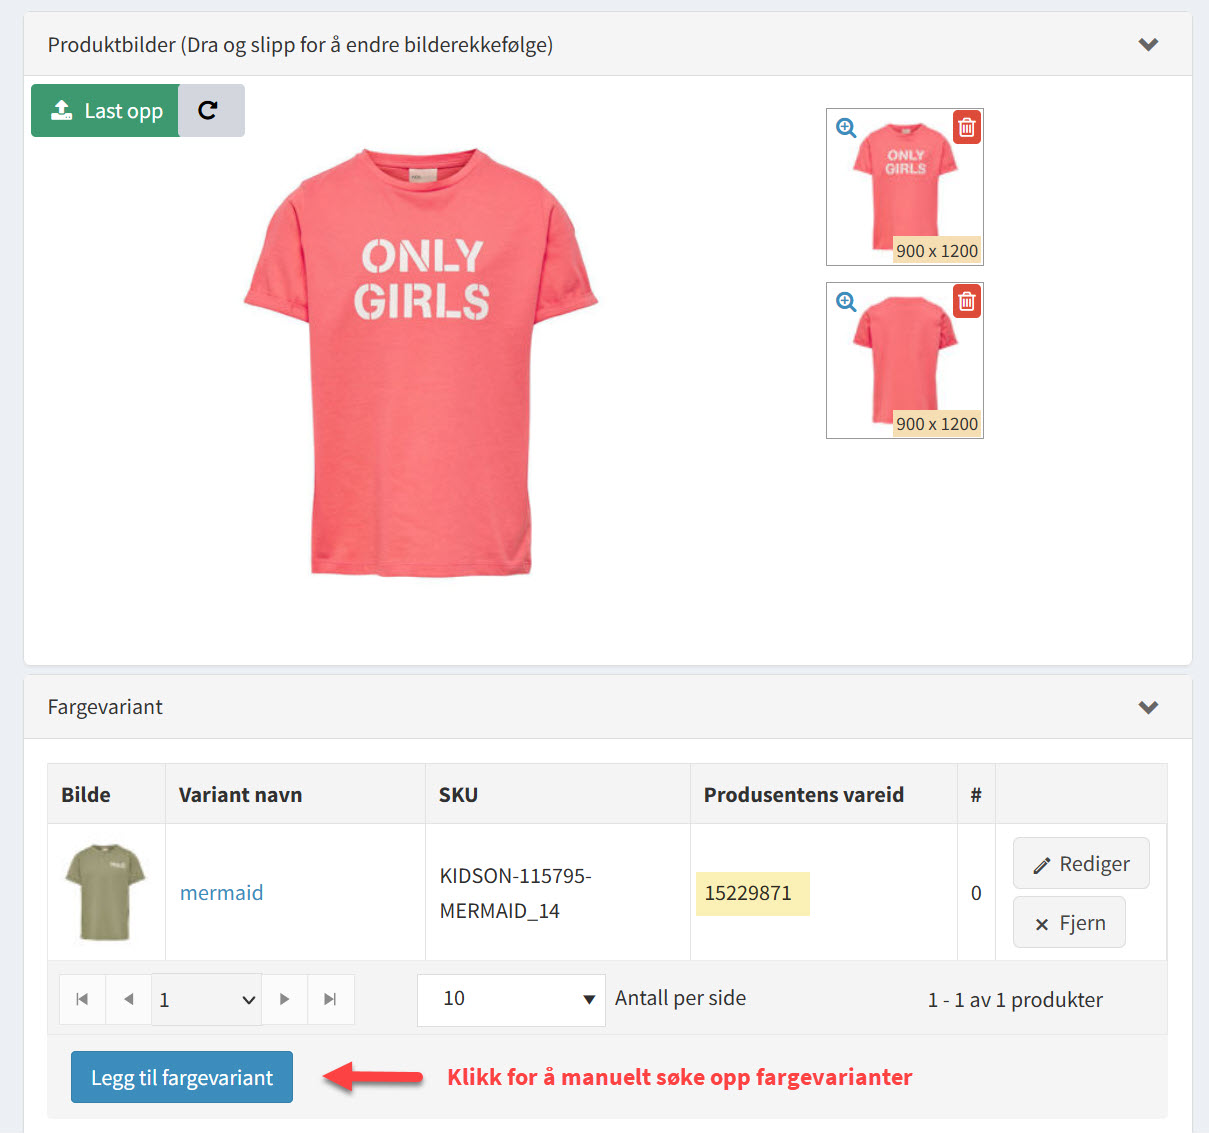
Task: Select the green shirt variant image
Action: (x=105, y=892)
